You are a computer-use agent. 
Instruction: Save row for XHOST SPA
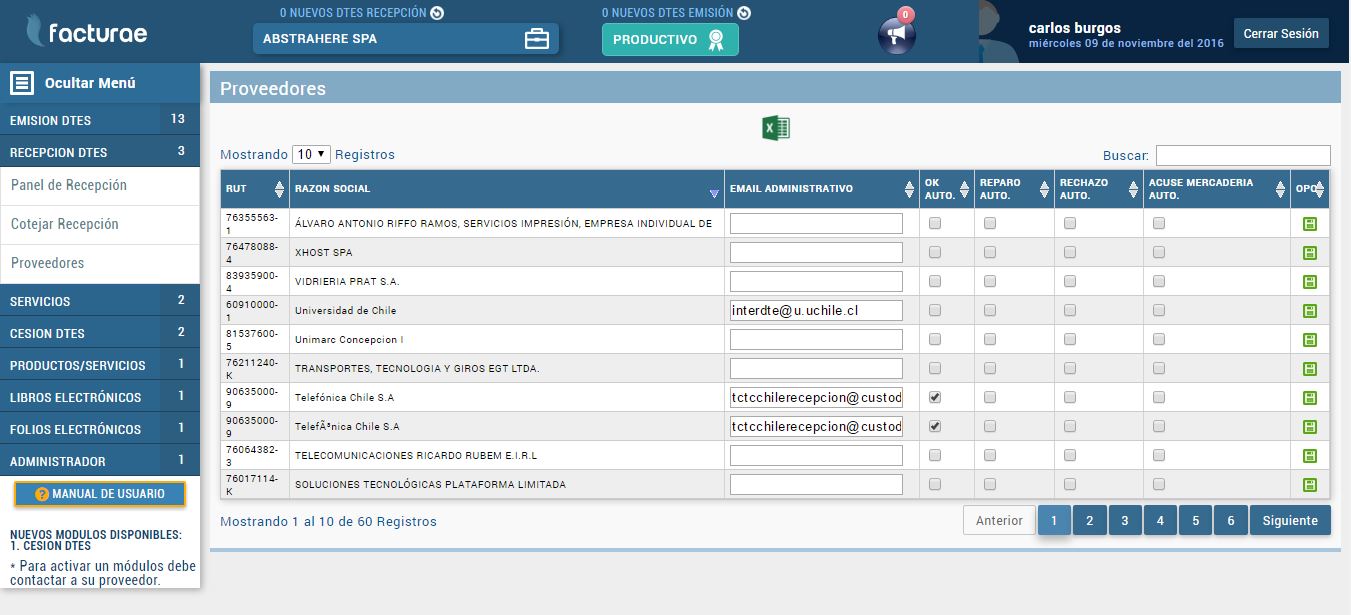pos(1310,253)
